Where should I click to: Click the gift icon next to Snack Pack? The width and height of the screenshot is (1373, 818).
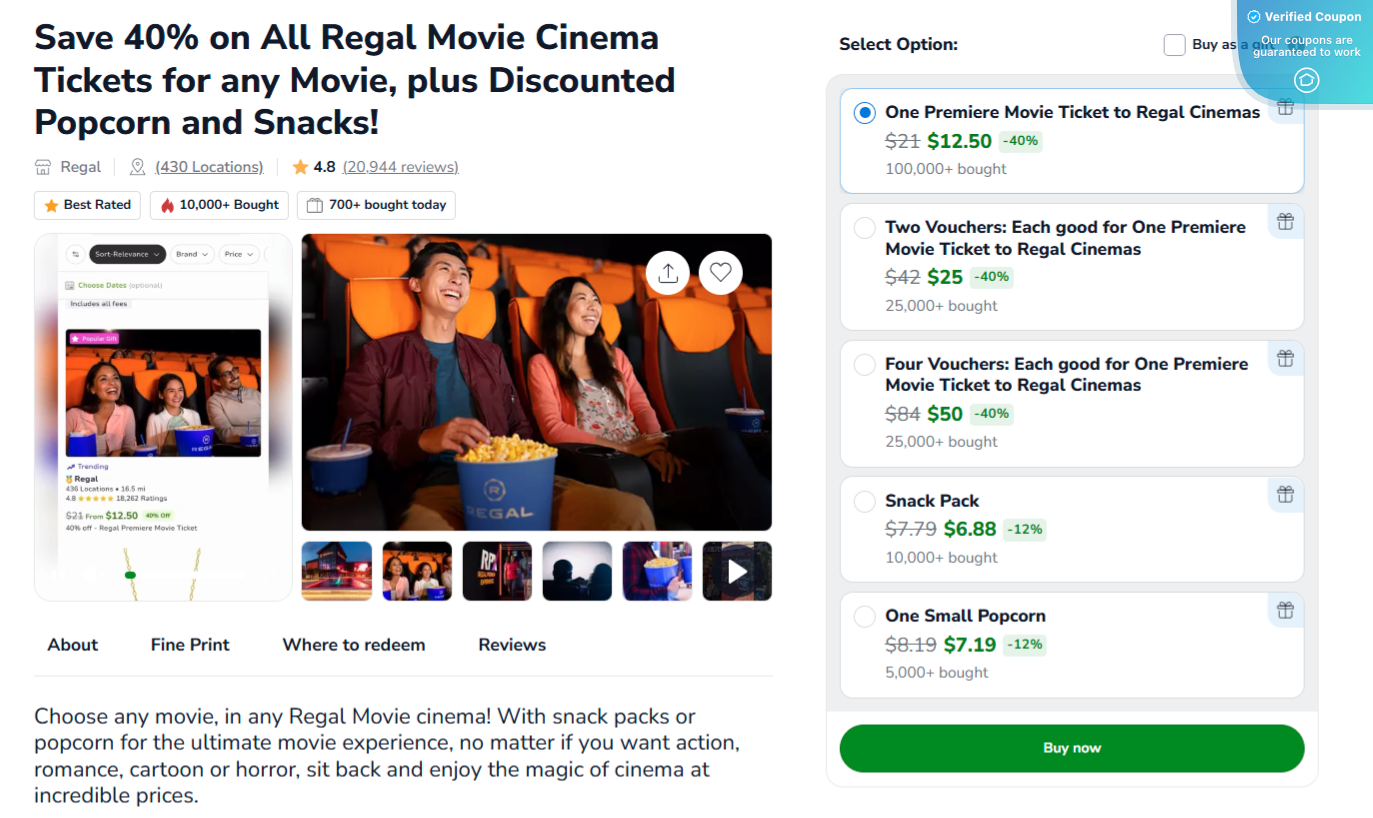1285,494
